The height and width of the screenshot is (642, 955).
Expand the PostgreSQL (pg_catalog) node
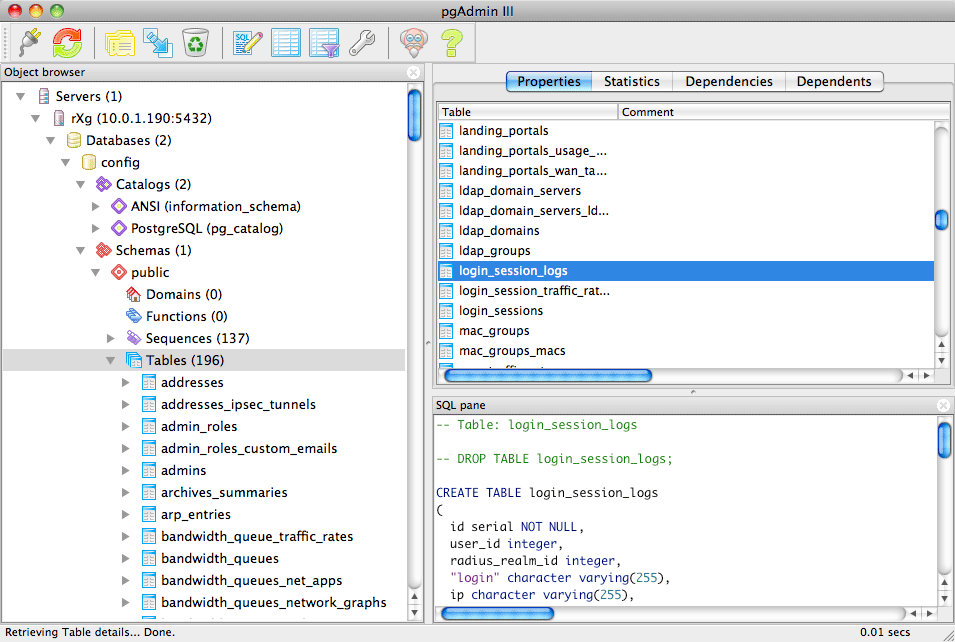[96, 228]
